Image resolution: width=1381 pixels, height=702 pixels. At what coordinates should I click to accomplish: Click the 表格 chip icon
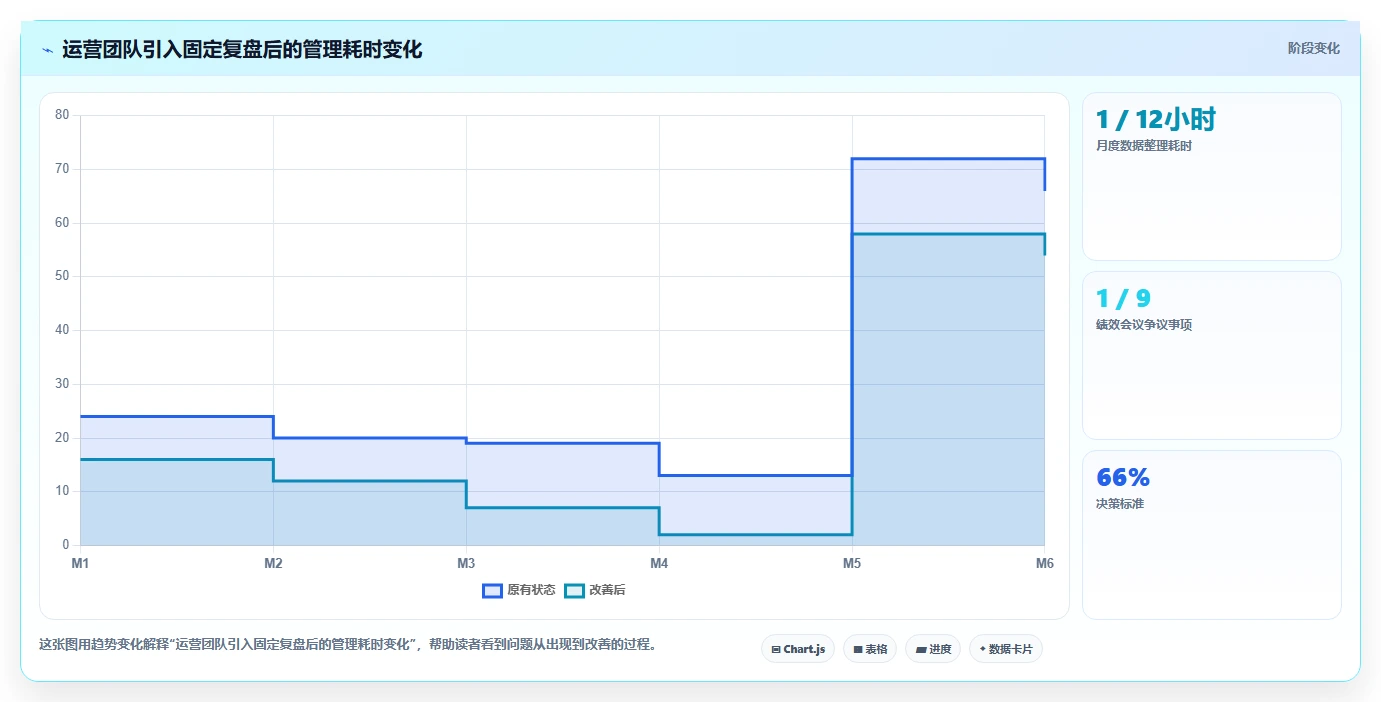(x=858, y=650)
